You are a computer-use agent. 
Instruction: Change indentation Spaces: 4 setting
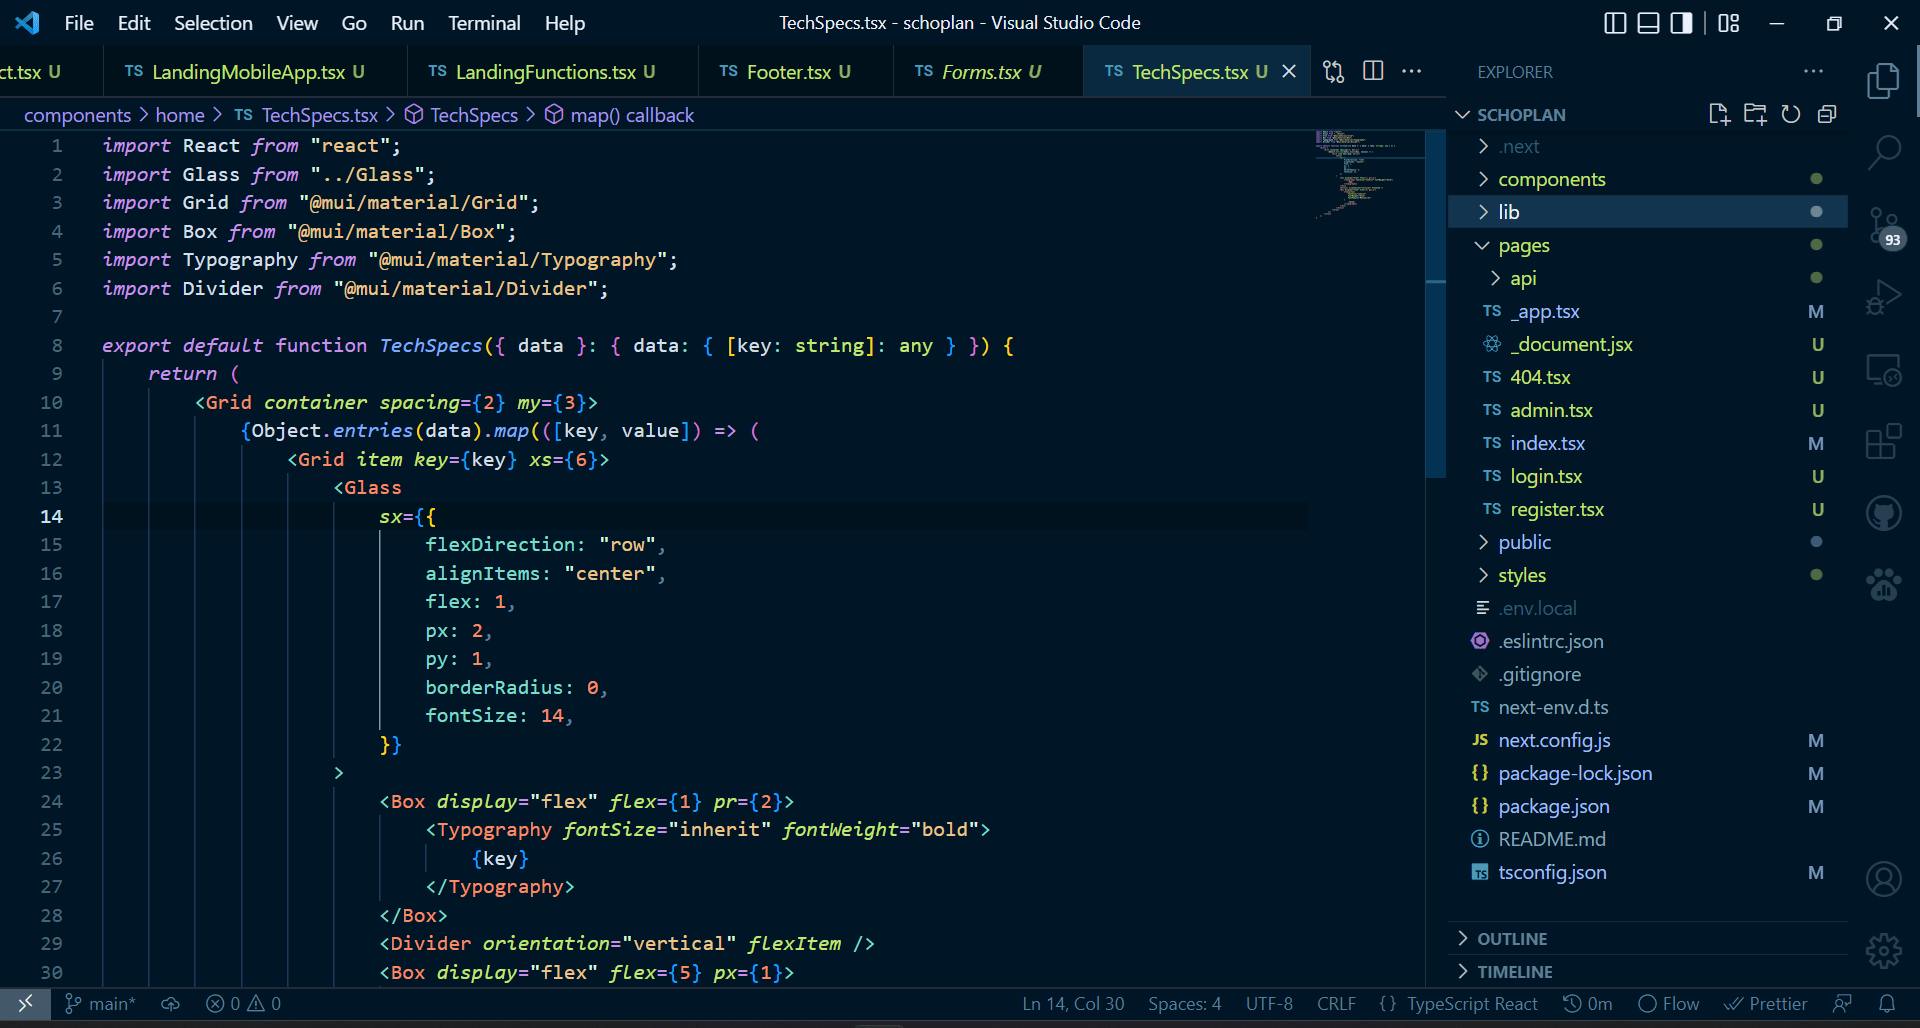coord(1184,1003)
